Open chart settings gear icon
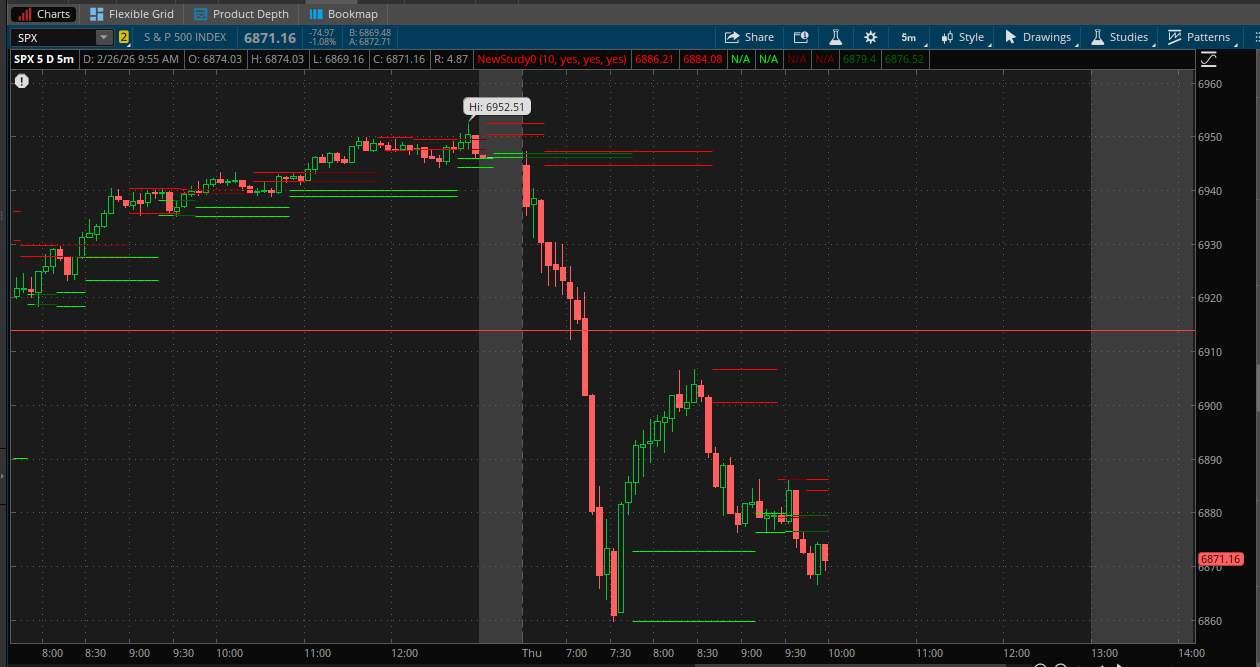The width and height of the screenshot is (1260, 667). coord(870,37)
